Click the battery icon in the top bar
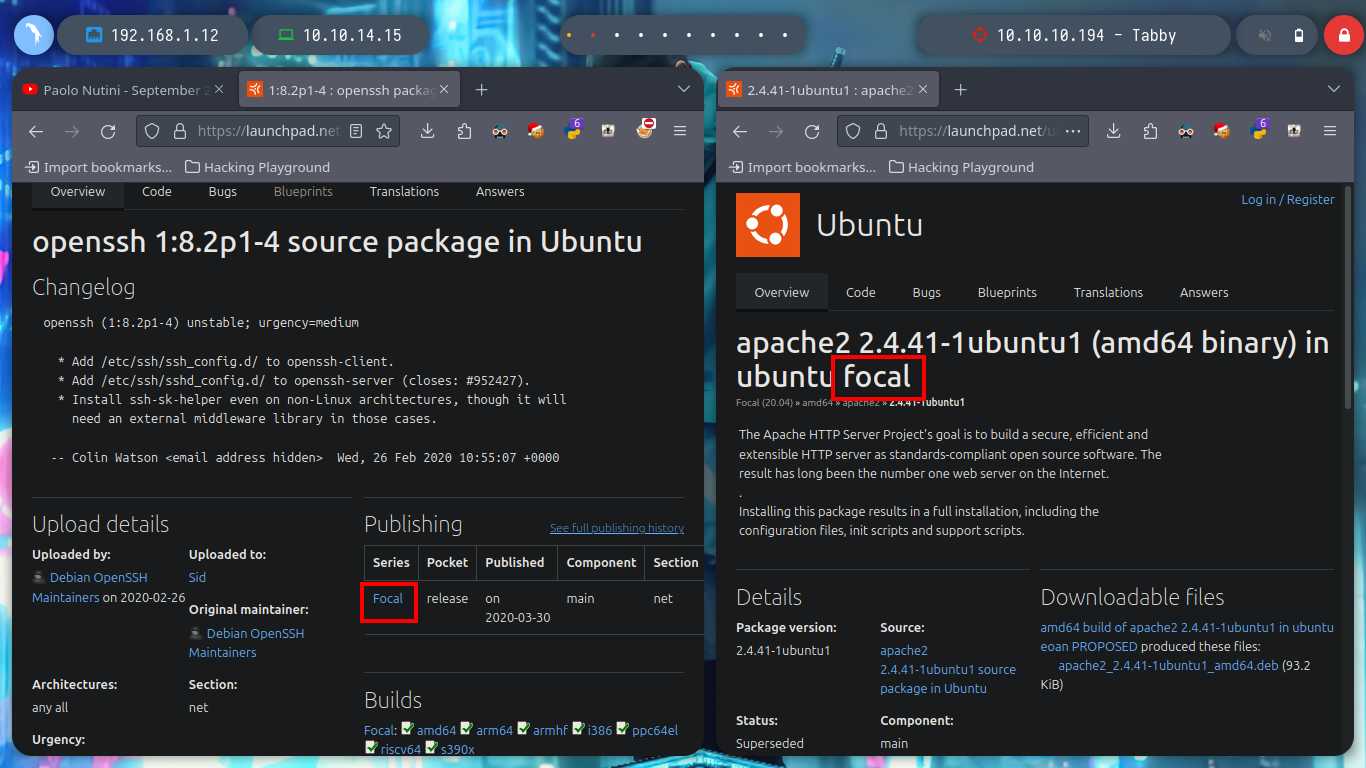 click(x=1299, y=35)
